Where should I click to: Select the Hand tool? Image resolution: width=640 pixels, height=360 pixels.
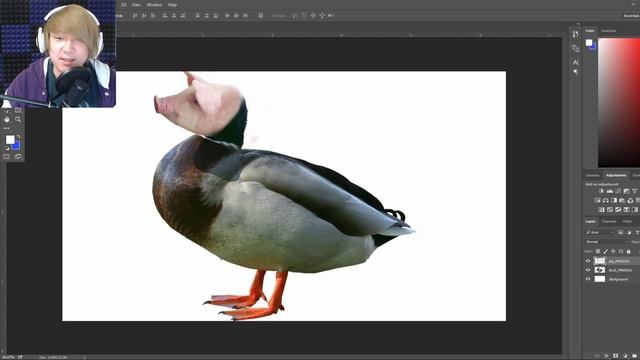click(x=7, y=120)
